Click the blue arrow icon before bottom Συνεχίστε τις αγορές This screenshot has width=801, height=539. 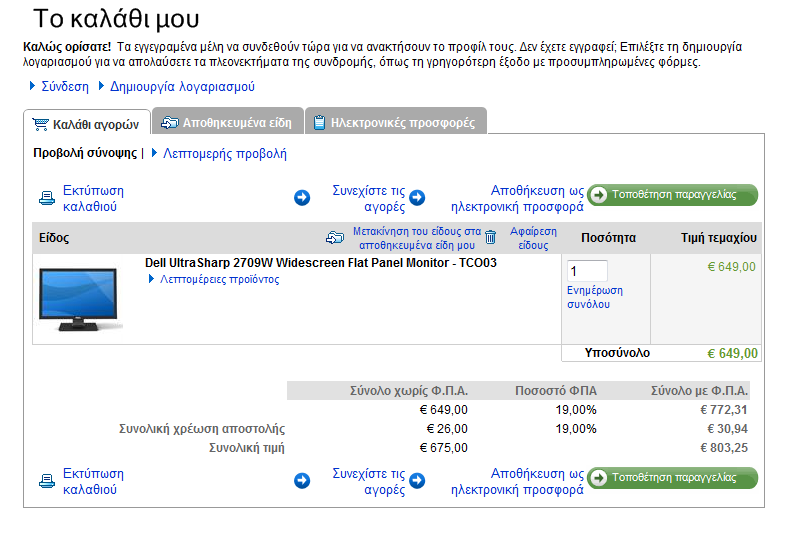[x=302, y=480]
